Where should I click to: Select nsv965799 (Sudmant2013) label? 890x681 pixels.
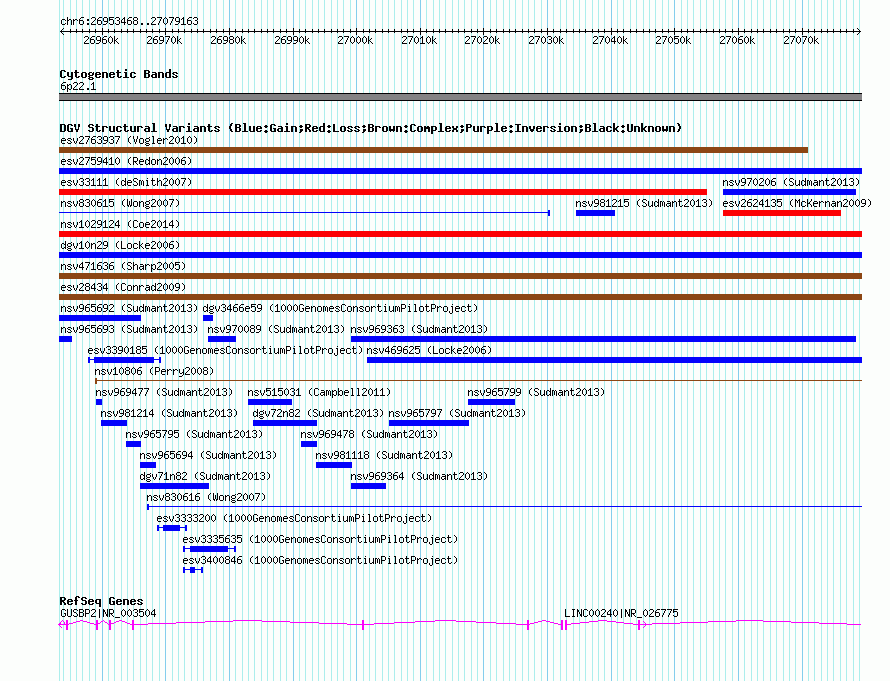click(536, 392)
